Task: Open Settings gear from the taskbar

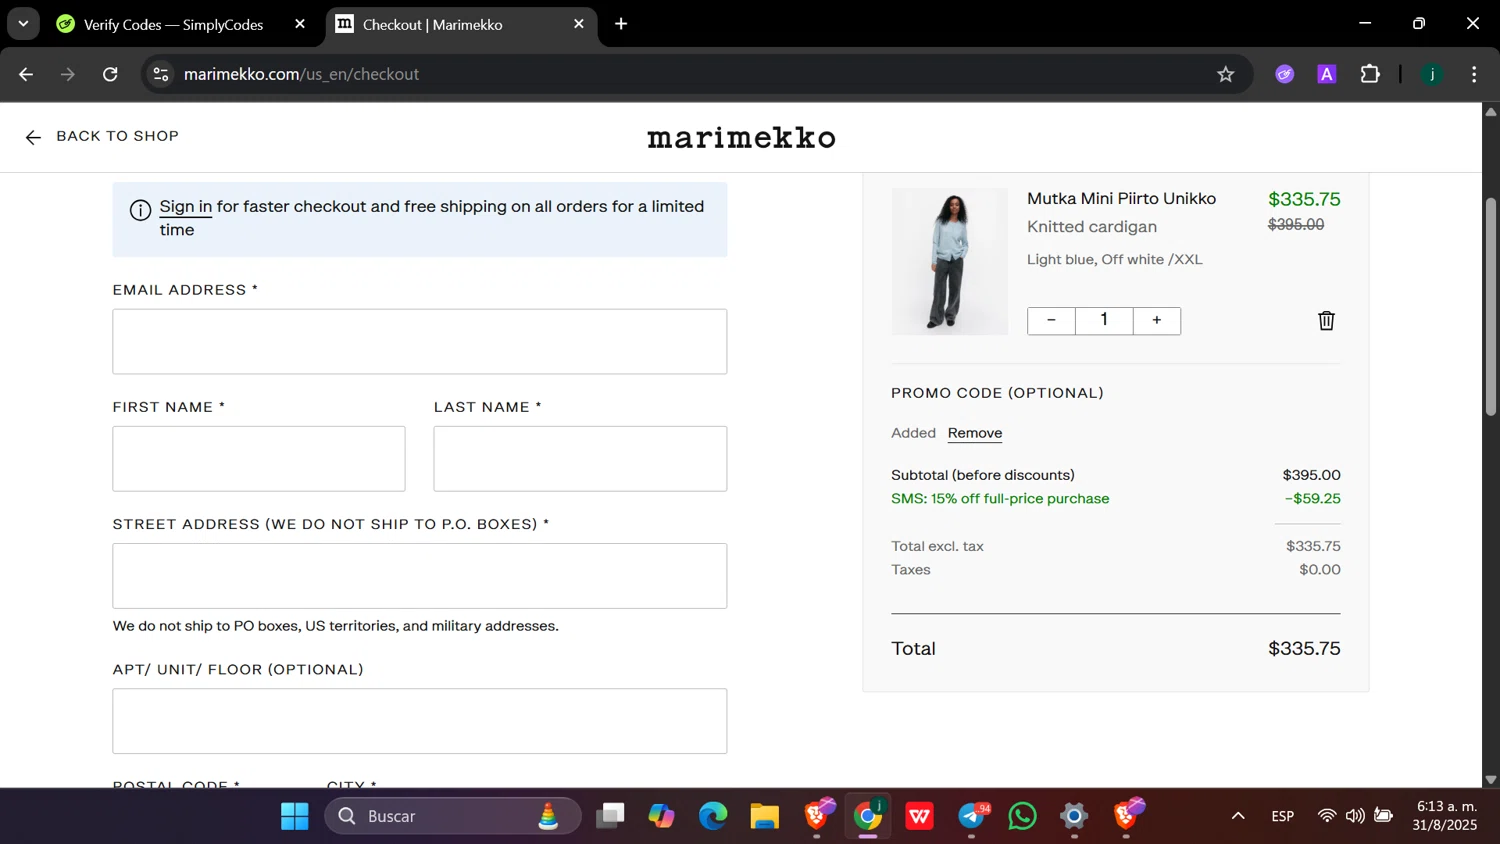Action: 1074,816
